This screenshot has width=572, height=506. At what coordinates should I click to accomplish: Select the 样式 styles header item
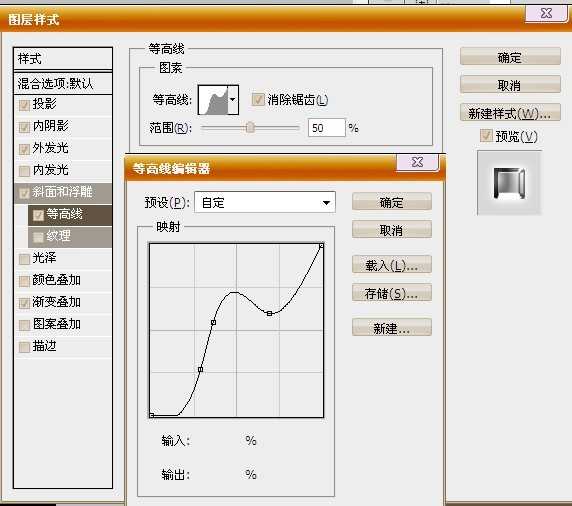[x=63, y=58]
